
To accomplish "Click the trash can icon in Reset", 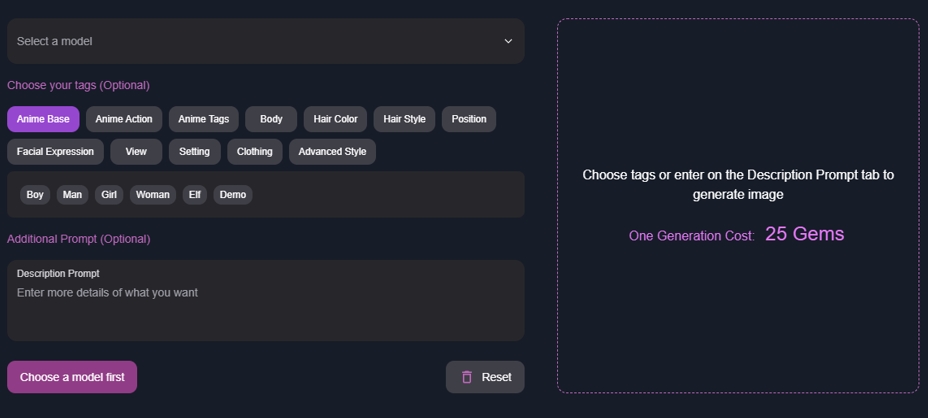I will coord(467,377).
